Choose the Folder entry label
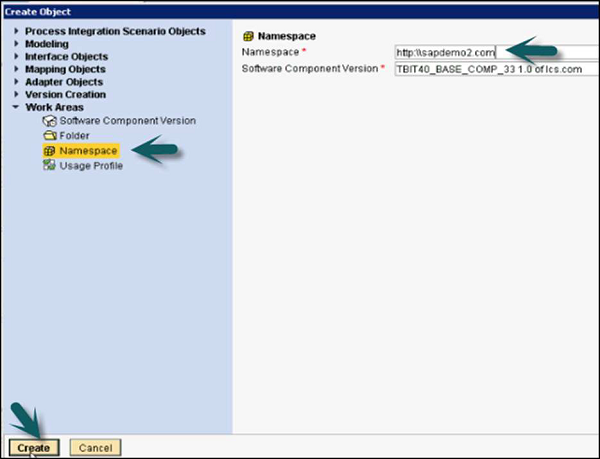Image resolution: width=600 pixels, height=459 pixels. tap(74, 136)
